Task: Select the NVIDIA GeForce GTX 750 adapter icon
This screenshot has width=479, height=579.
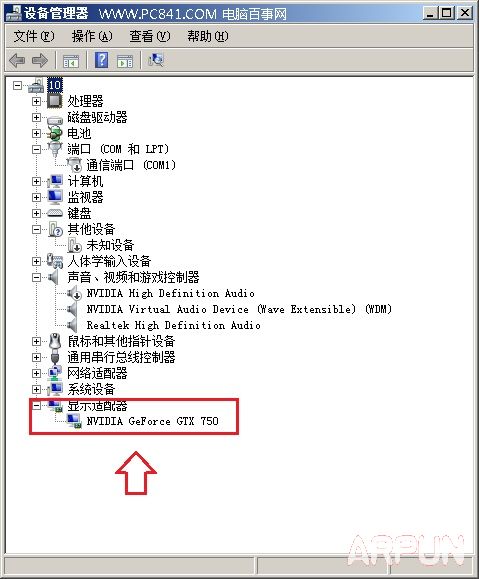Action: [74, 421]
